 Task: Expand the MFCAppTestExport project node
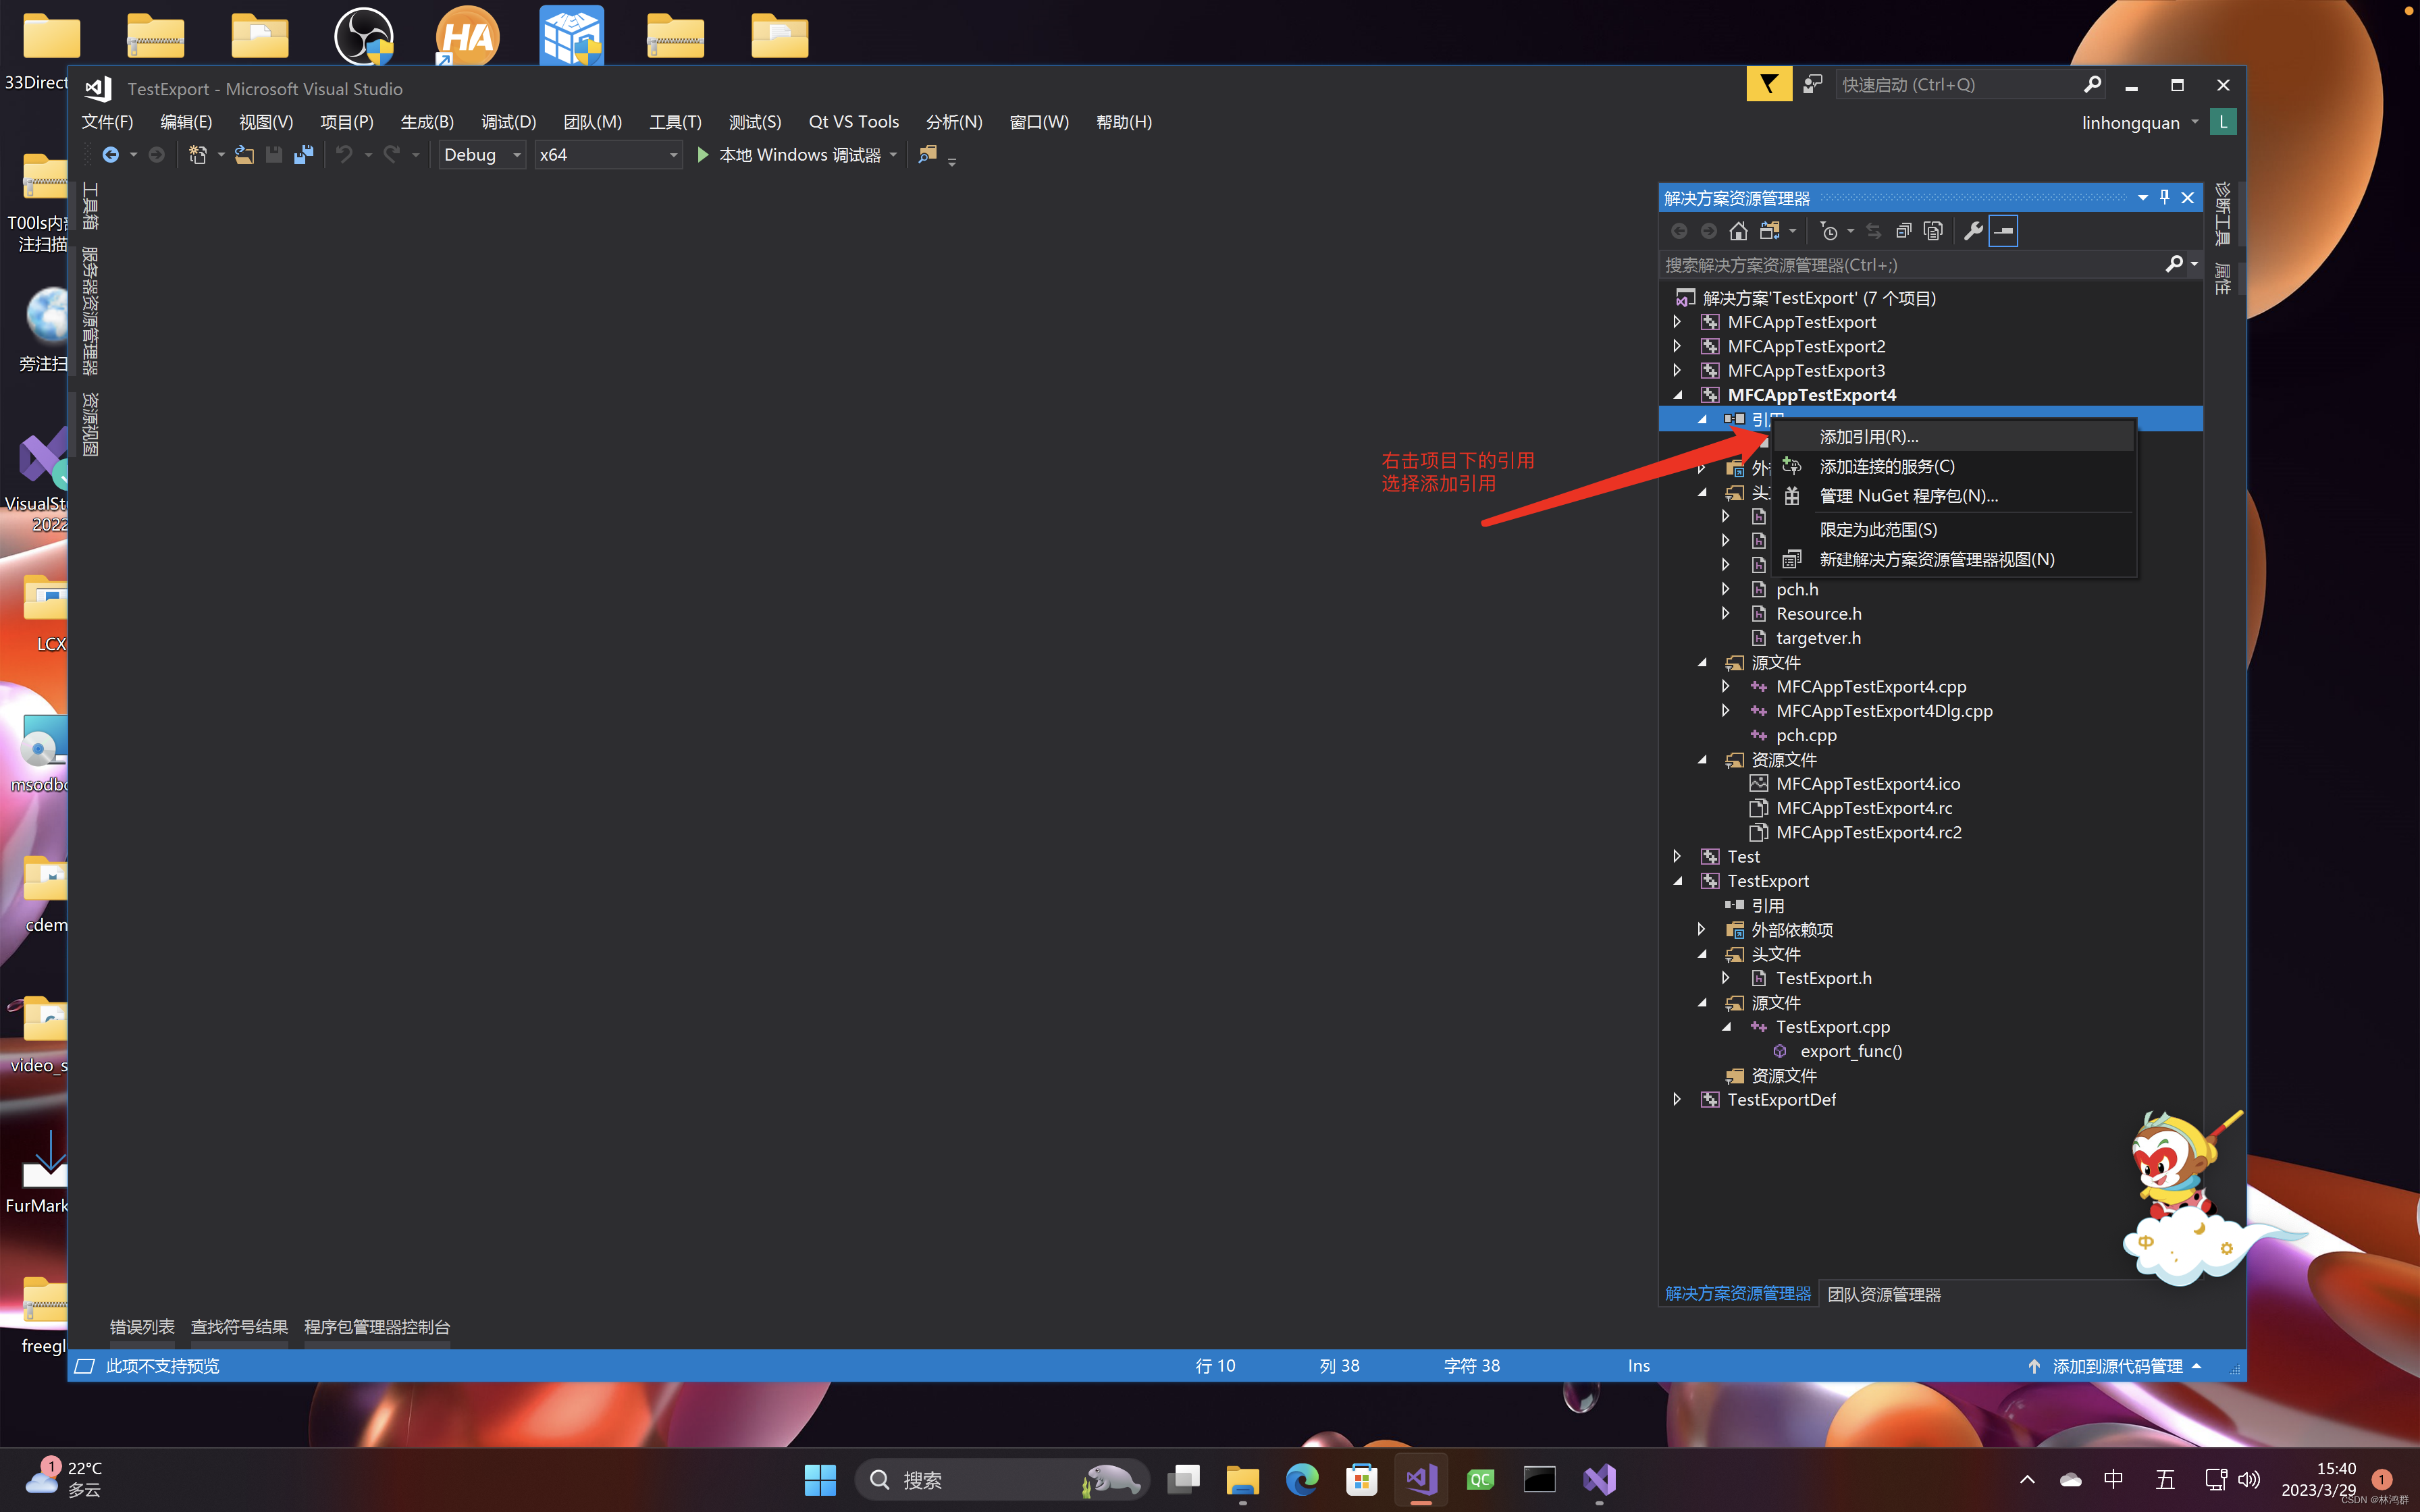click(x=1678, y=322)
